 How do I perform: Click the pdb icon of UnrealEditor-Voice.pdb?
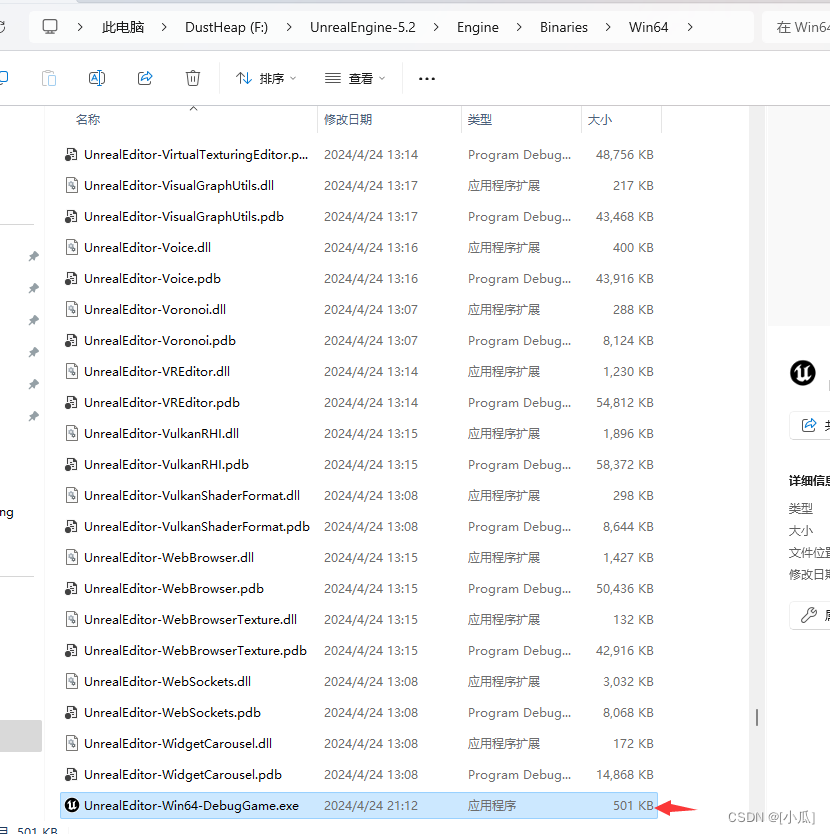(71, 279)
